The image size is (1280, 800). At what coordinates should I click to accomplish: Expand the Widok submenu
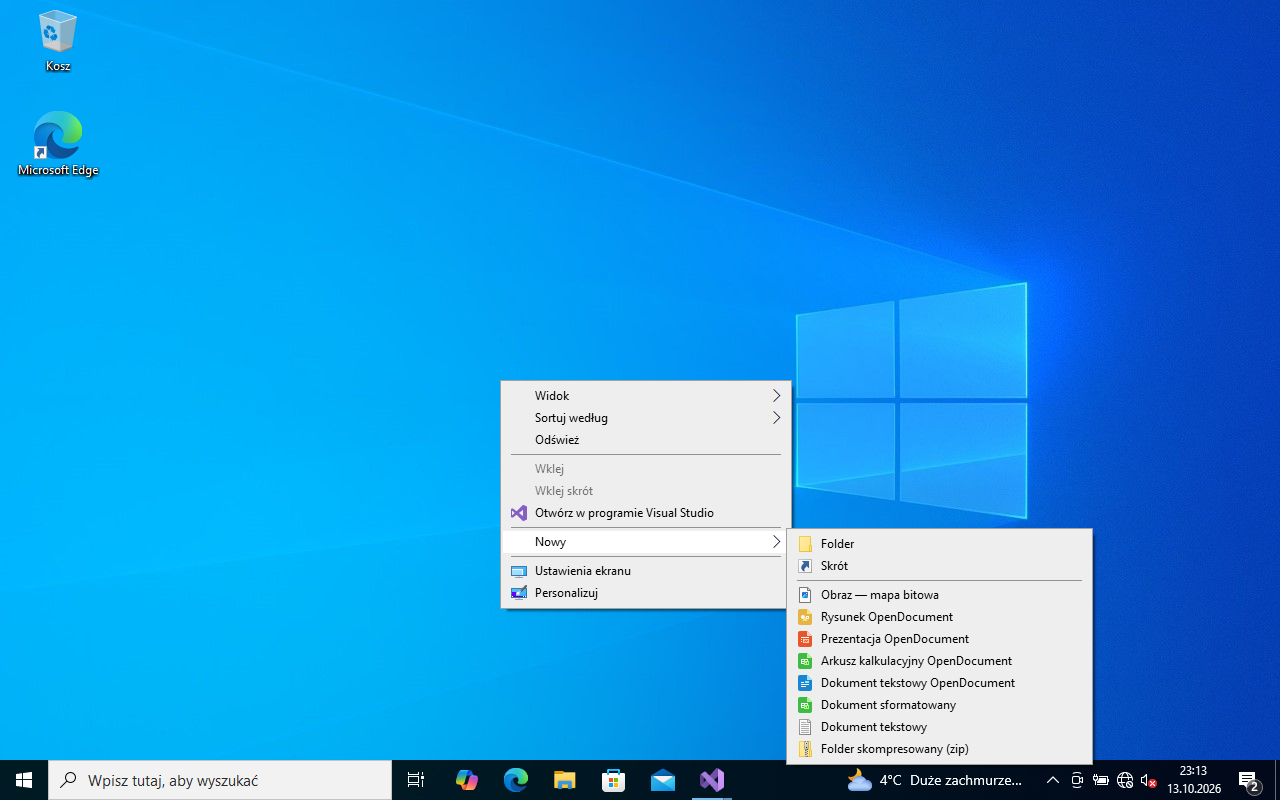coord(646,396)
